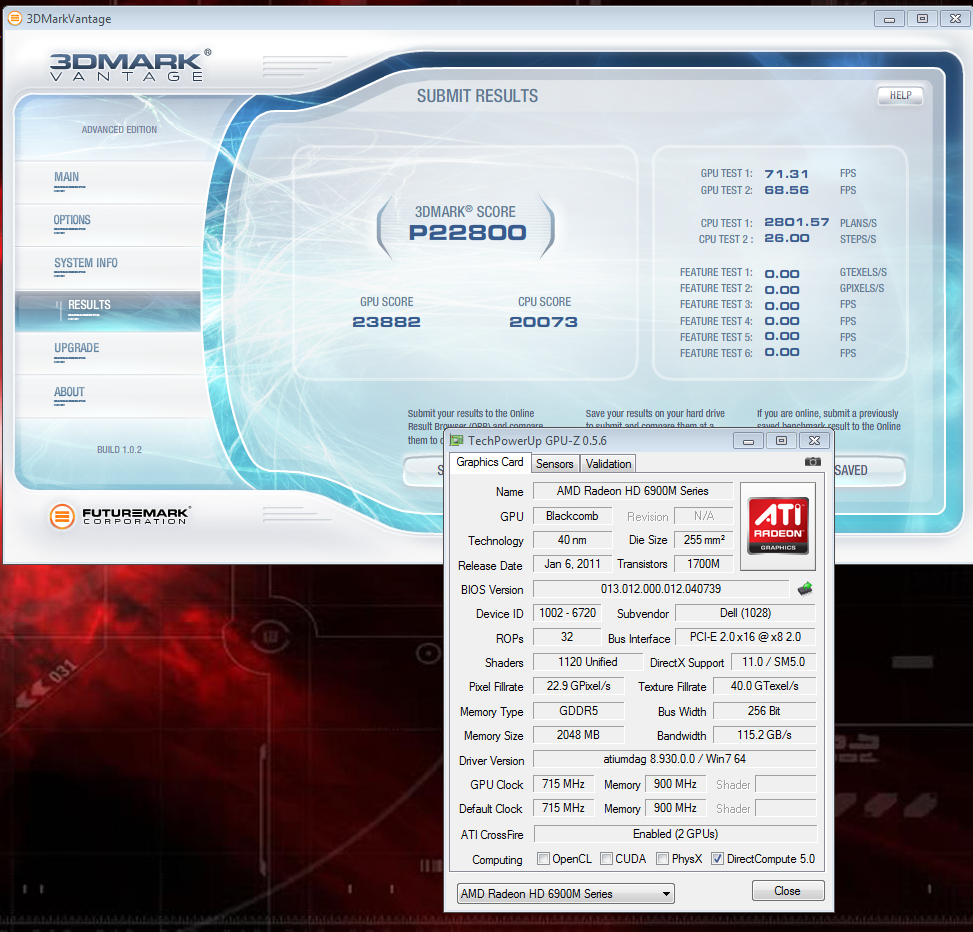Image resolution: width=973 pixels, height=932 pixels.
Task: Click the Close button in GPU-Z
Action: coord(787,891)
